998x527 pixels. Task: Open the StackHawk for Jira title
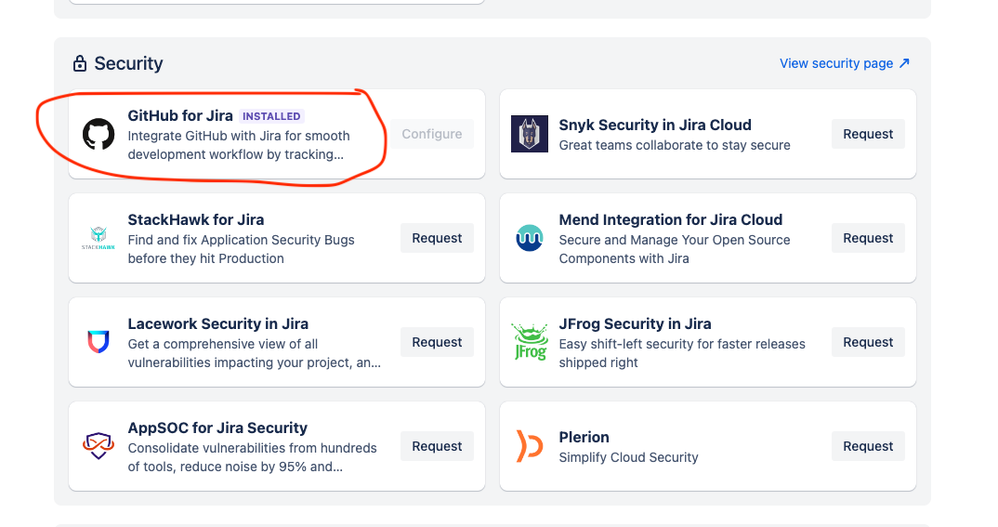click(196, 220)
